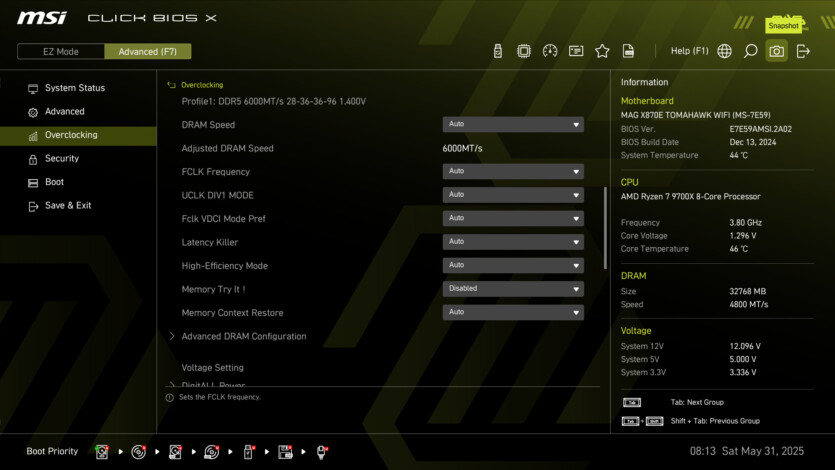Open the Latency Killer dropdown
The image size is (835, 470).
(x=513, y=242)
